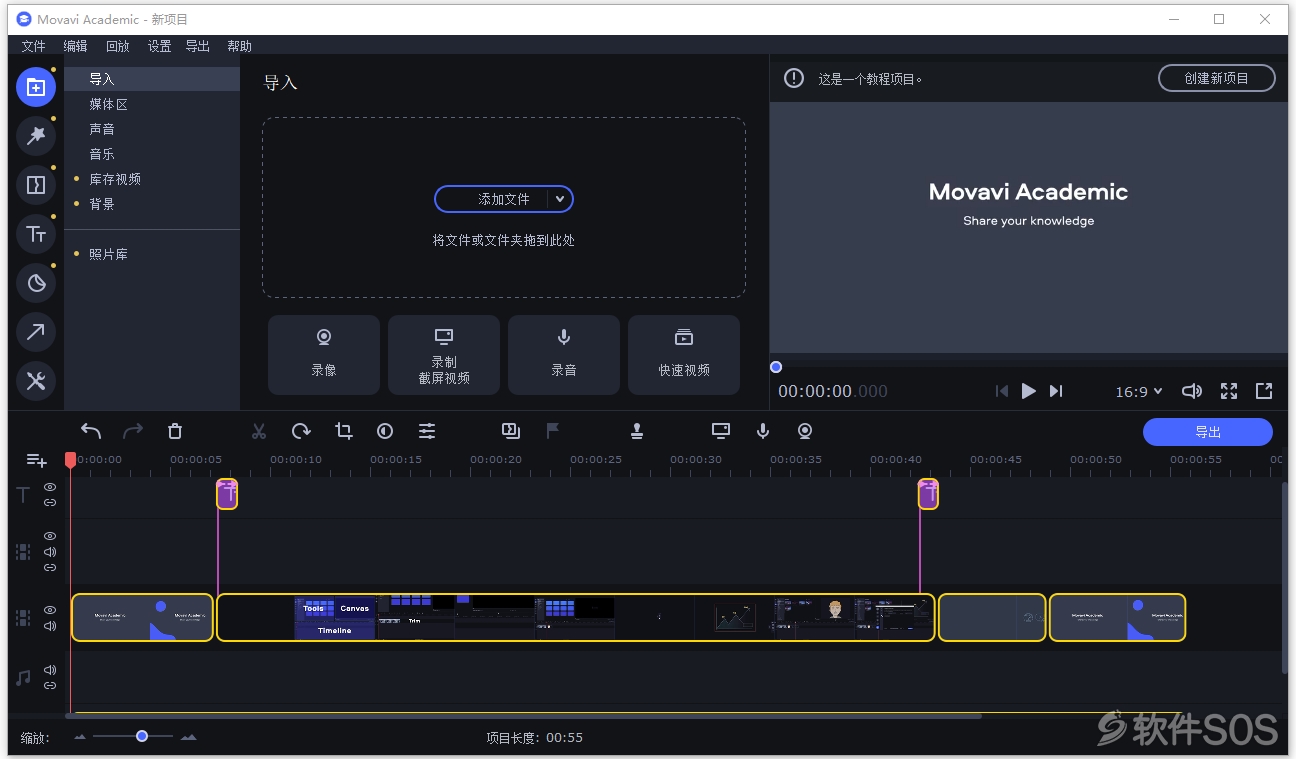Redo the last undone action
This screenshot has width=1296, height=759.
133,431
